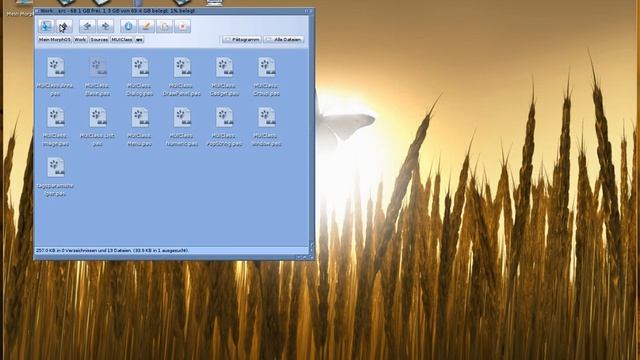Click the status bar text showing 13 Dateien
The height and width of the screenshot is (360, 640).
112,250
